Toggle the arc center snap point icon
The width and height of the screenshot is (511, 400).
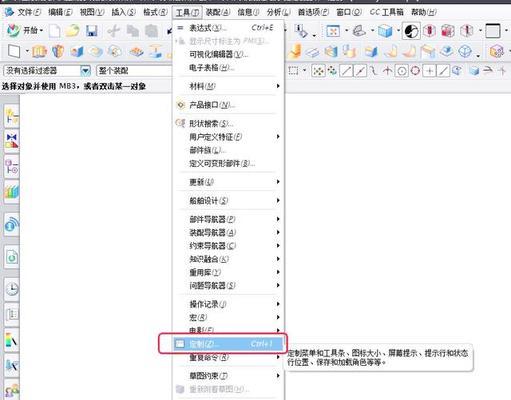pyautogui.click(x=402, y=71)
